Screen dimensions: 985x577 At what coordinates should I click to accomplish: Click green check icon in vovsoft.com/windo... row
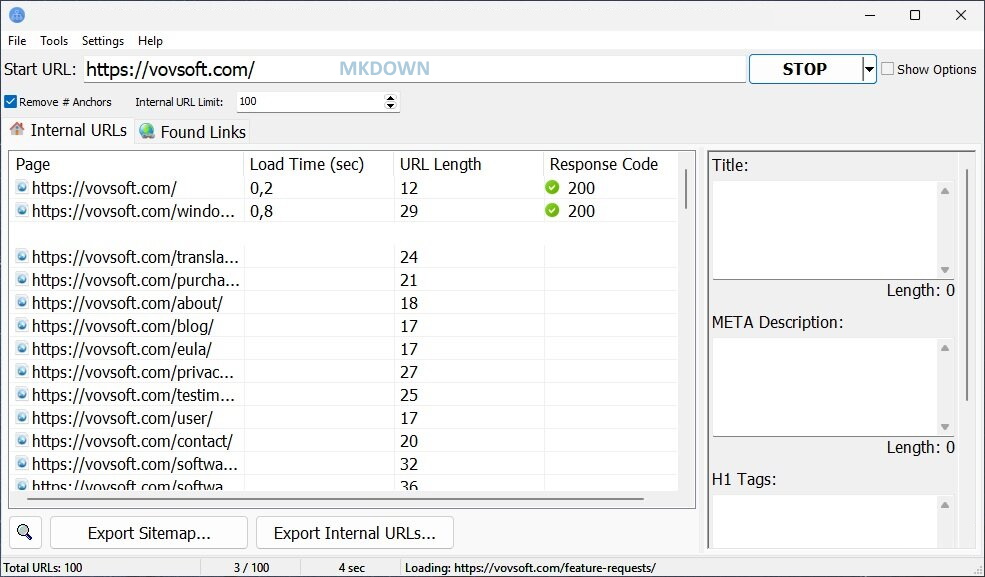coord(552,210)
